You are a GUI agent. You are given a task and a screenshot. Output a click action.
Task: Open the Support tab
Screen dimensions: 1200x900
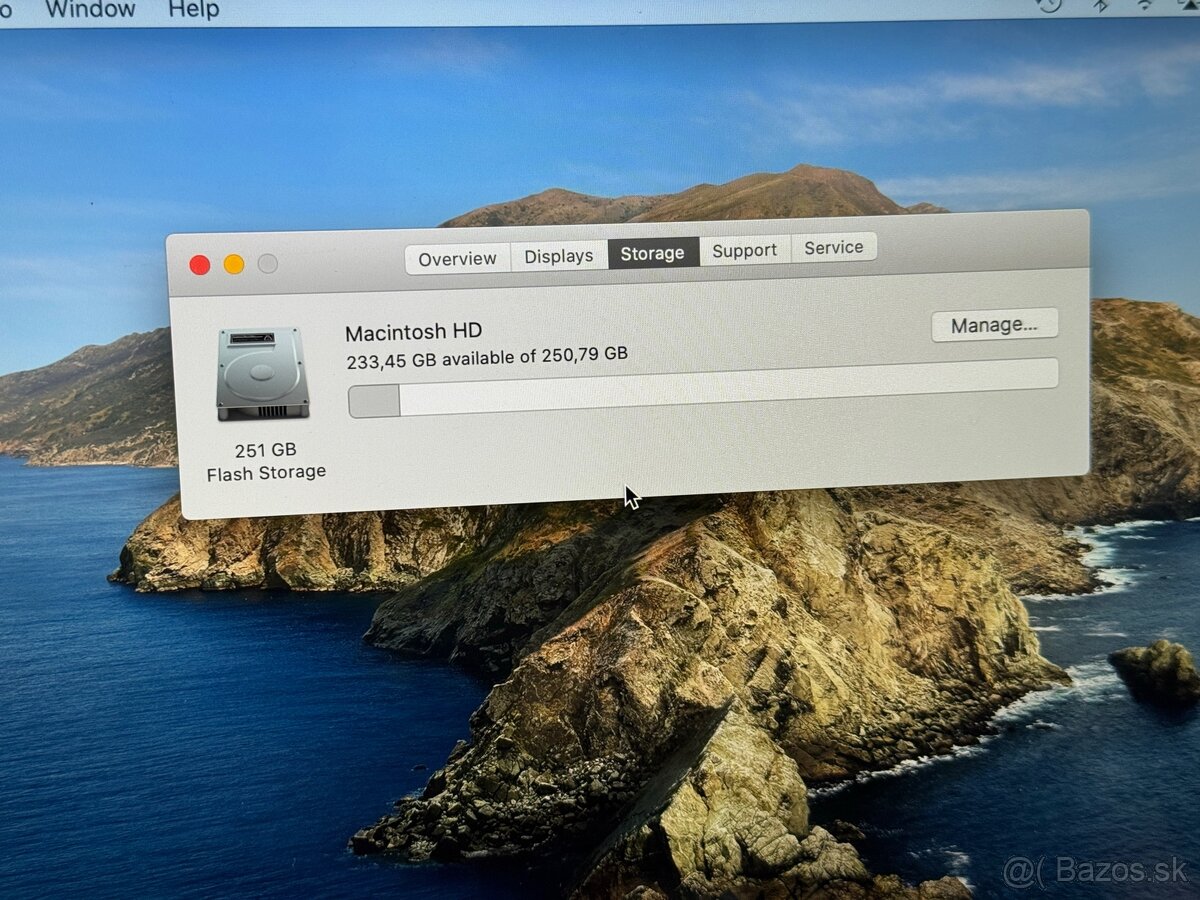coord(744,250)
